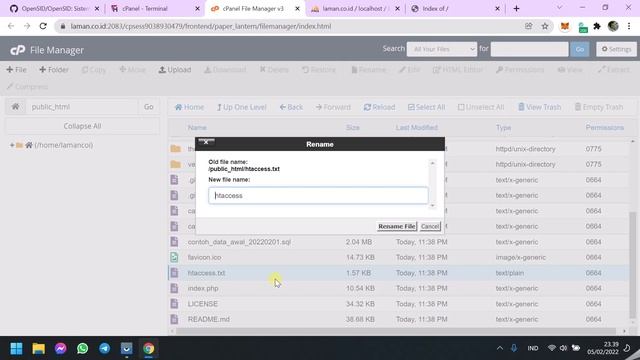Viewport: 640px width, 360px height.
Task: Click the index.php file icon
Action: tap(174, 288)
